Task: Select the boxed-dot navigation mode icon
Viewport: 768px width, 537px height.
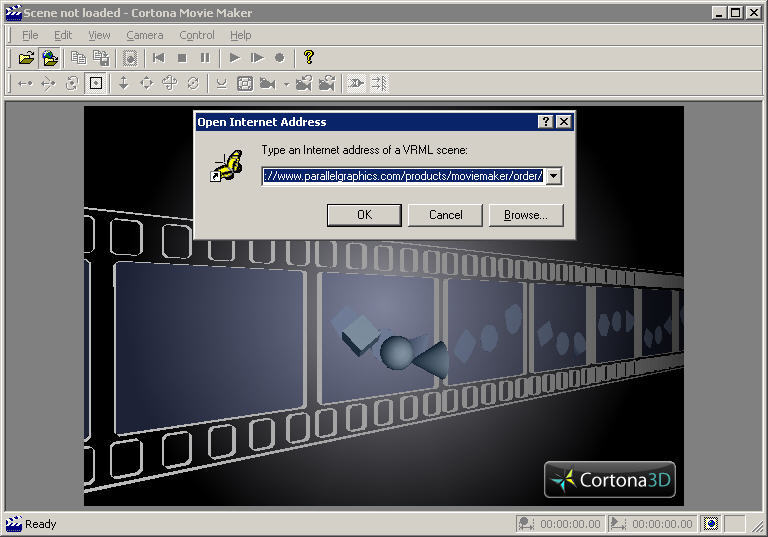Action: coord(96,84)
